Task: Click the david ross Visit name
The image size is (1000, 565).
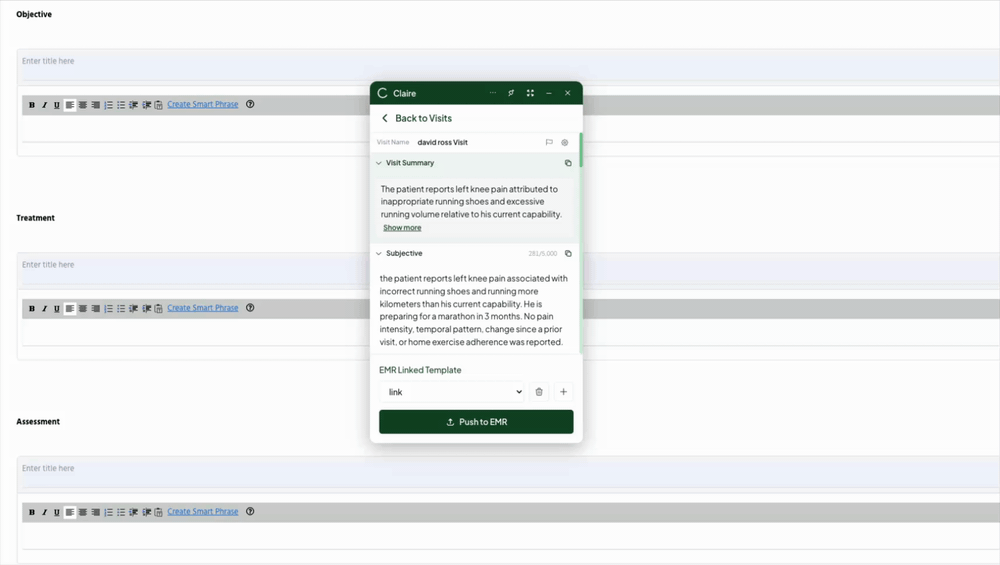Action: [x=443, y=142]
